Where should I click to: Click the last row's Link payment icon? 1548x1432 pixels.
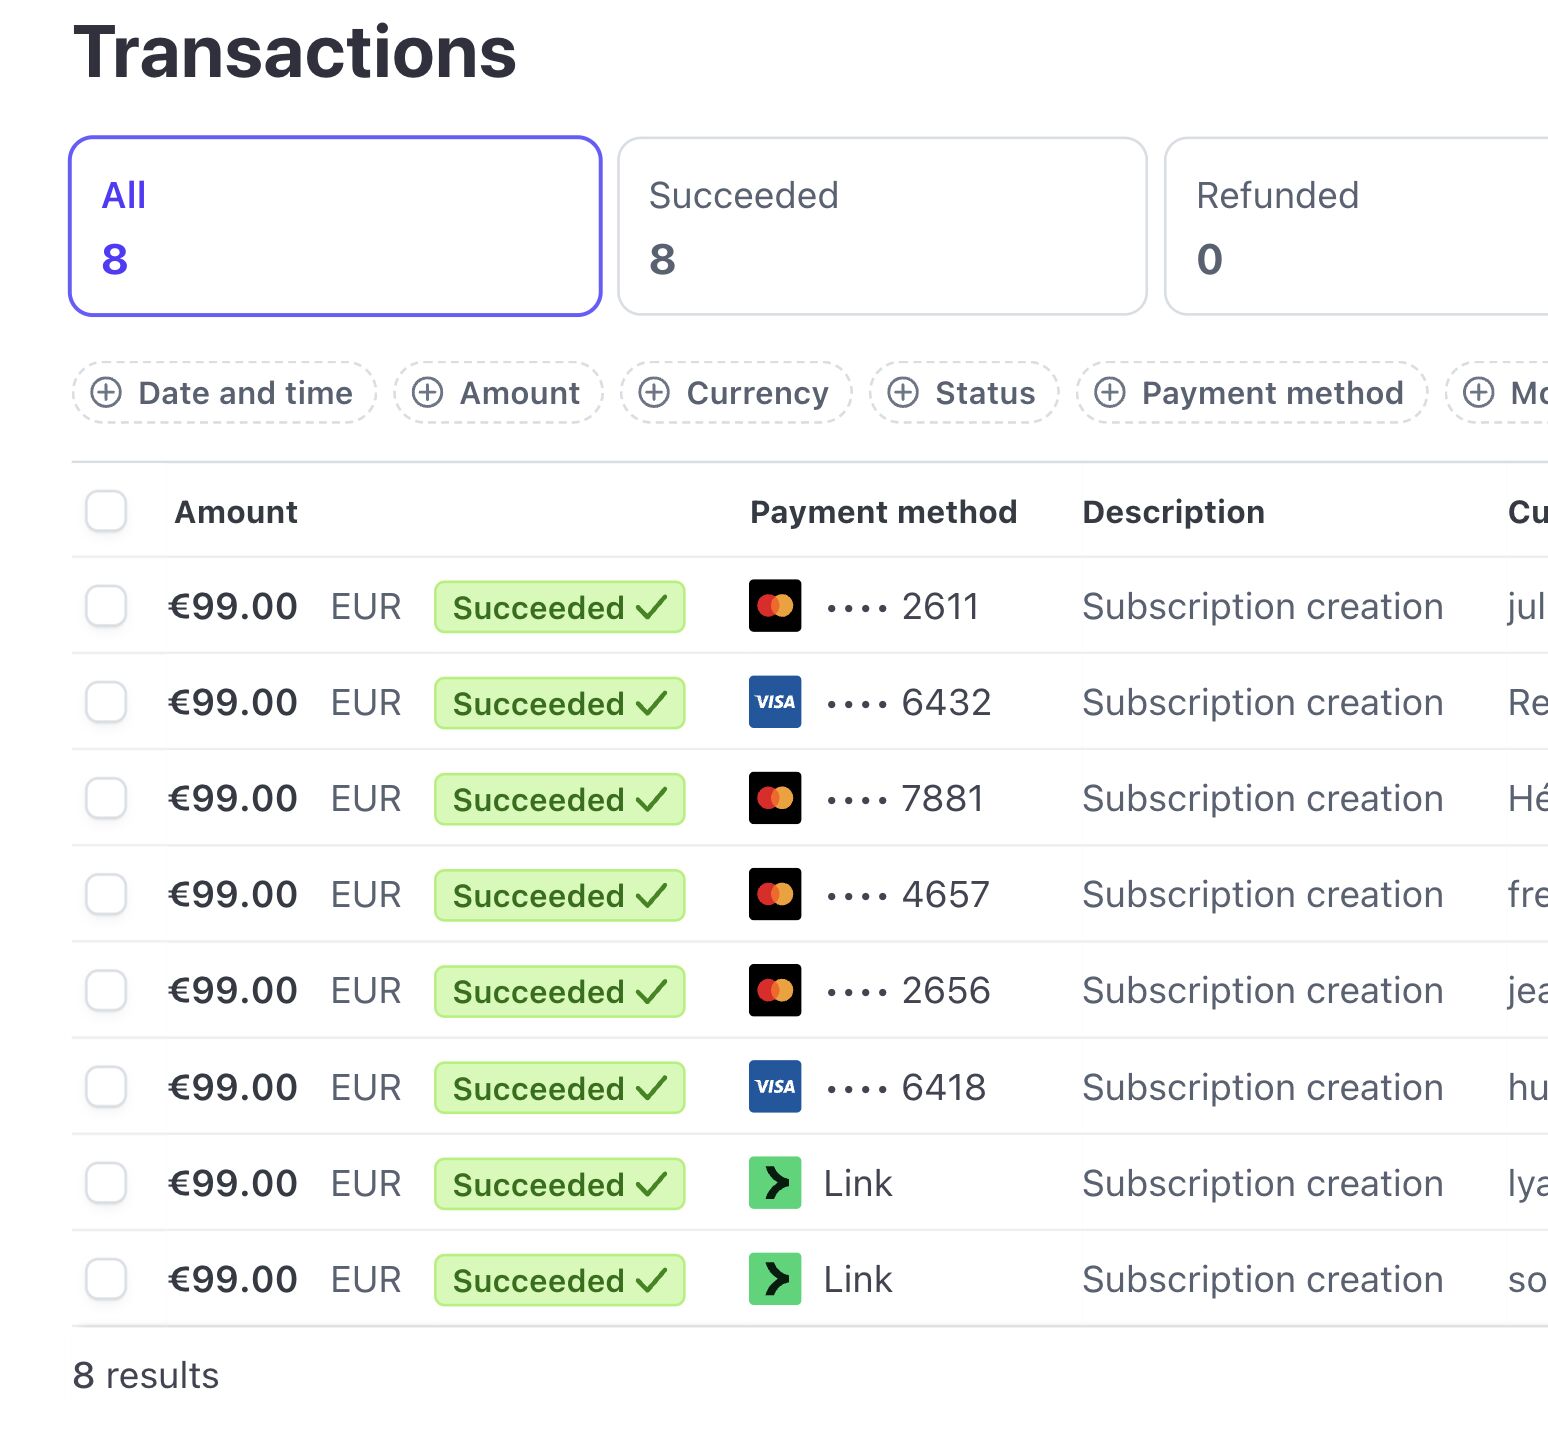point(774,1279)
